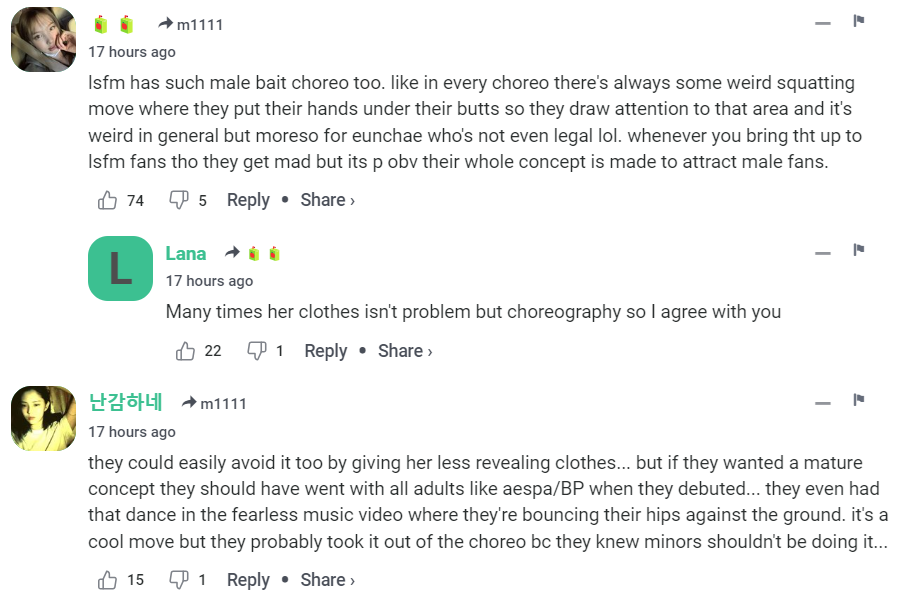Image resolution: width=906 pixels, height=601 pixels.
Task: Reply to Lana's comment
Action: pyautogui.click(x=325, y=351)
